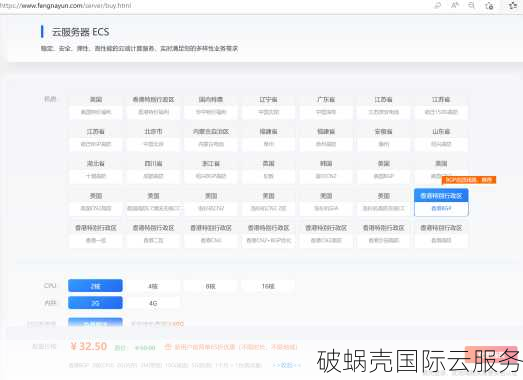Select the 广东省 region card
This screenshot has height=380, width=523.
pyautogui.click(x=326, y=106)
